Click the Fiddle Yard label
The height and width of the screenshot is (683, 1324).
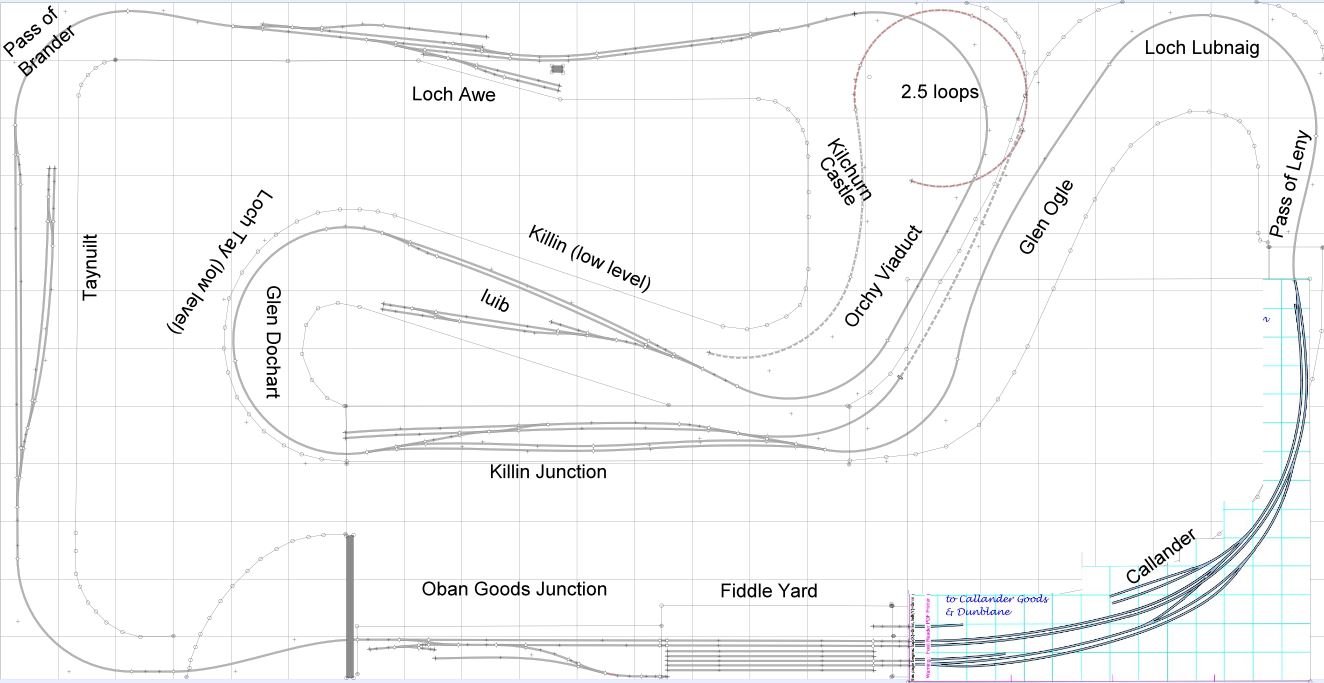[x=768, y=591]
